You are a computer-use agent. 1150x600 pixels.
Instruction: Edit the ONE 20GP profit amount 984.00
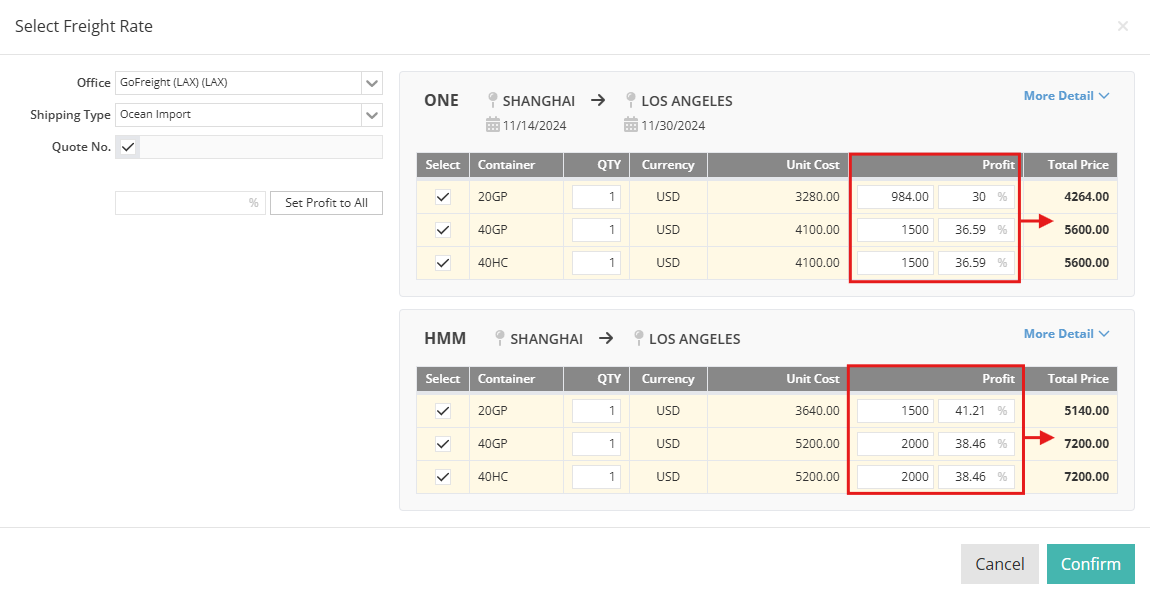pyautogui.click(x=895, y=197)
